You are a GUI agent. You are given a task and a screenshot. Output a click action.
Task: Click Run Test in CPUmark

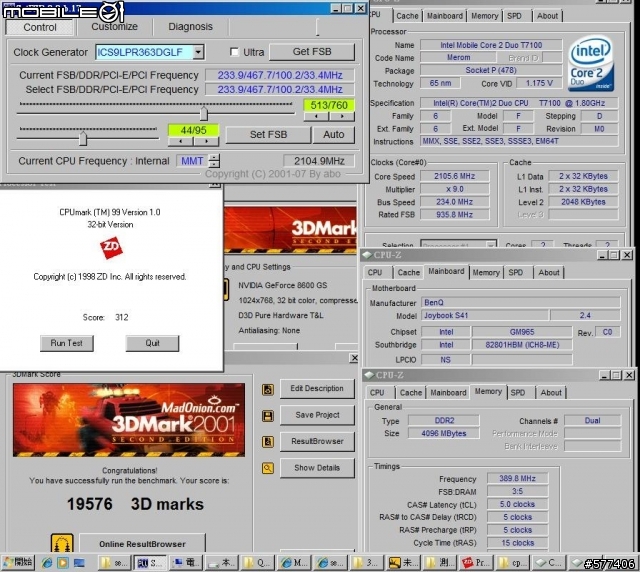point(67,343)
